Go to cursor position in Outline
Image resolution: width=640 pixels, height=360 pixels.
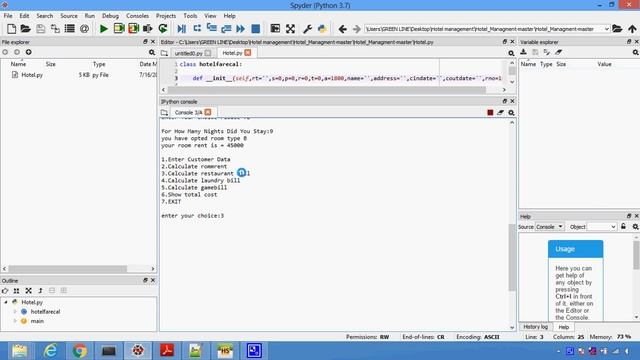click(x=5, y=291)
